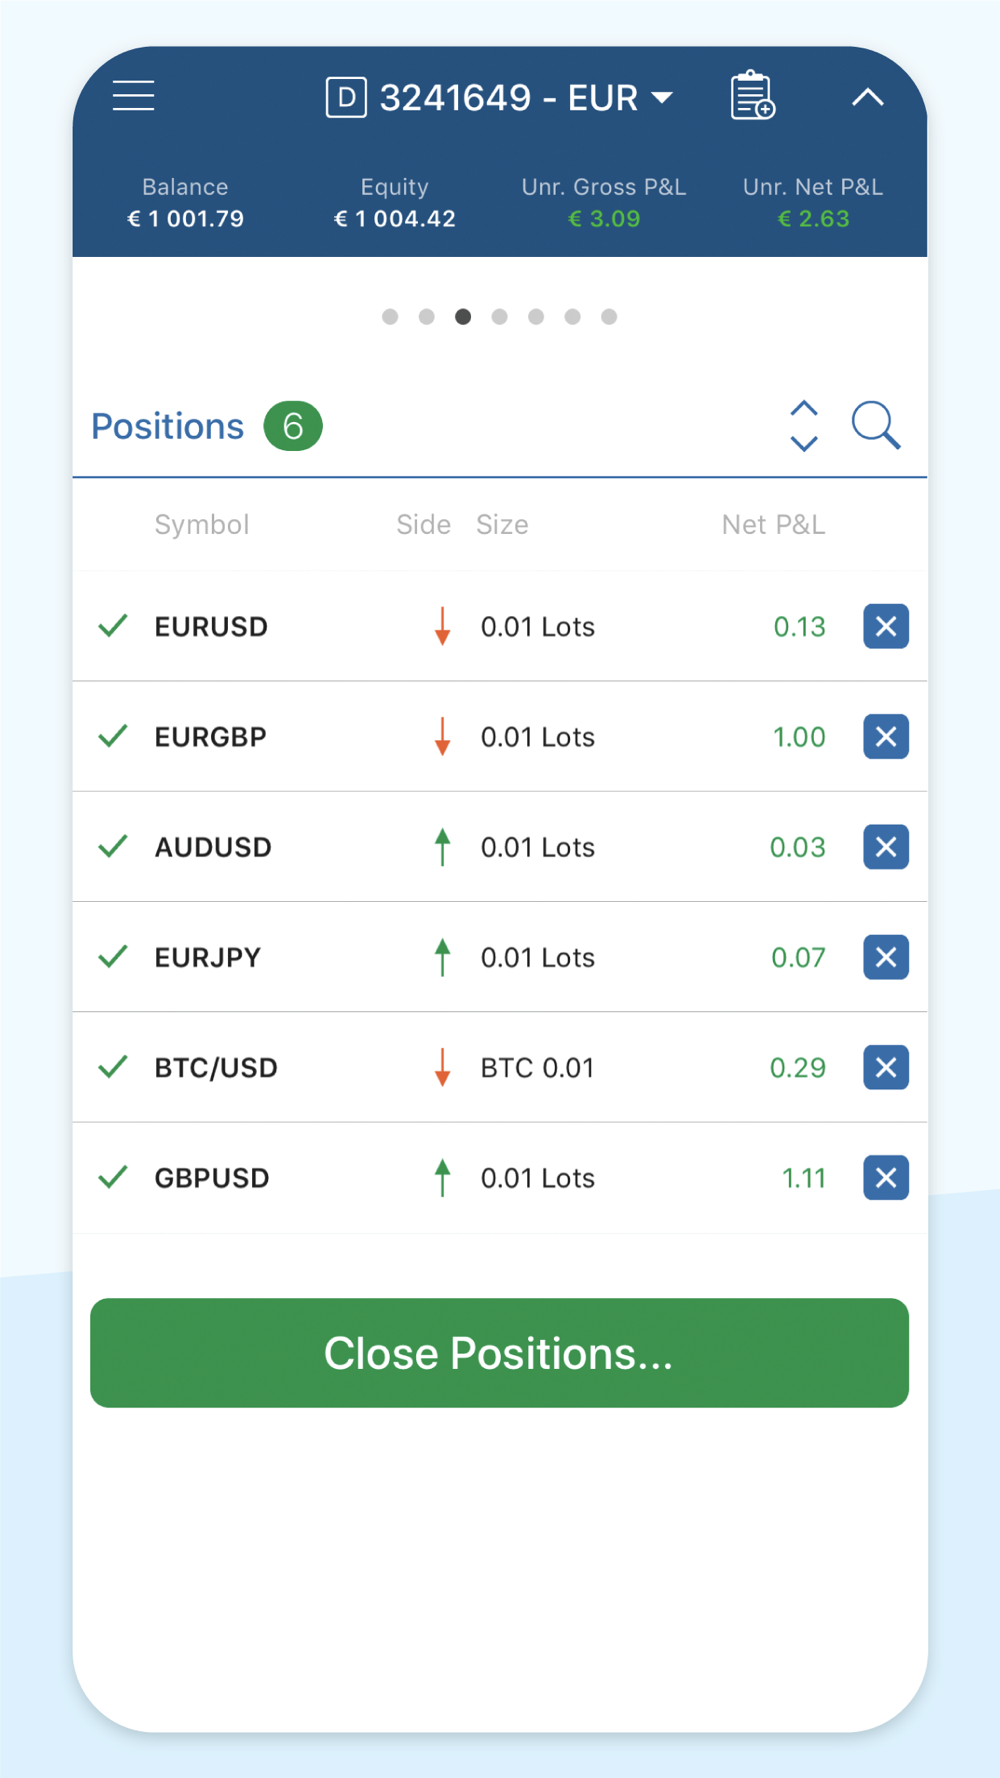Close the AUDUSD position with X
Image resolution: width=1000 pixels, height=1778 pixels.
(886, 847)
